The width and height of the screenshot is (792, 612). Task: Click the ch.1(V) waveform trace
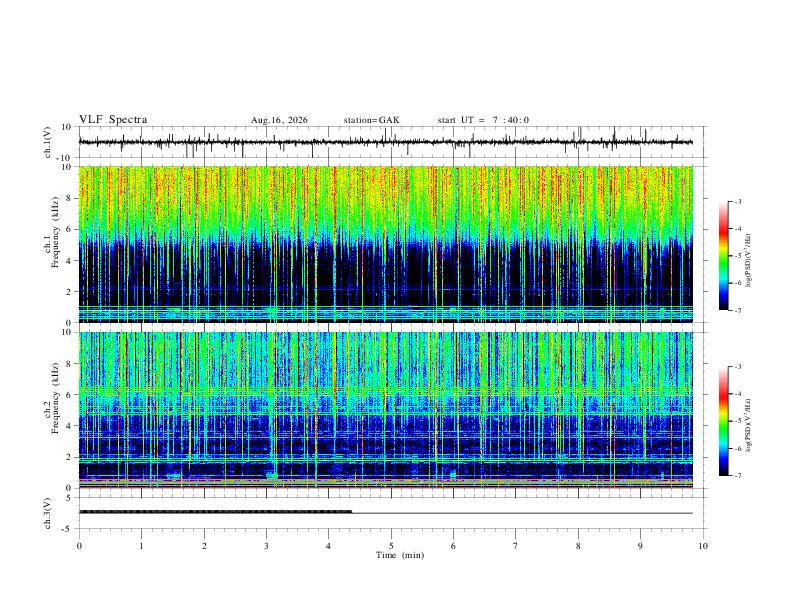385,142
